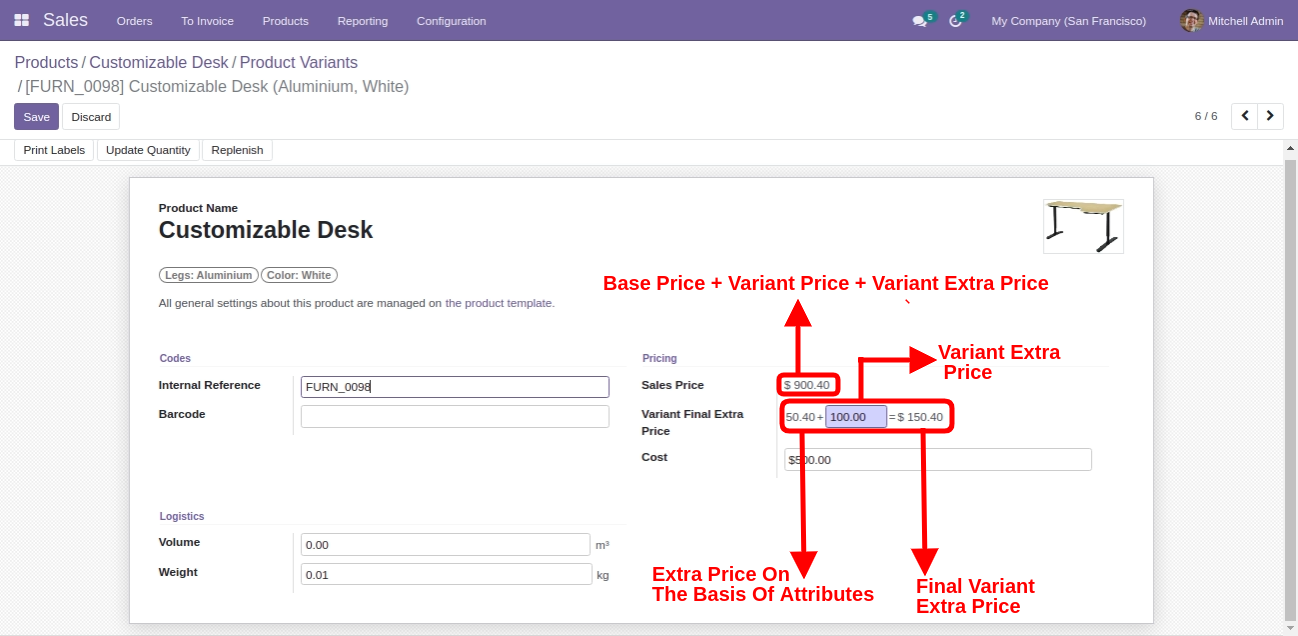The width and height of the screenshot is (1298, 636).
Task: Click Mitchell Admin avatar picture
Action: point(1191,21)
